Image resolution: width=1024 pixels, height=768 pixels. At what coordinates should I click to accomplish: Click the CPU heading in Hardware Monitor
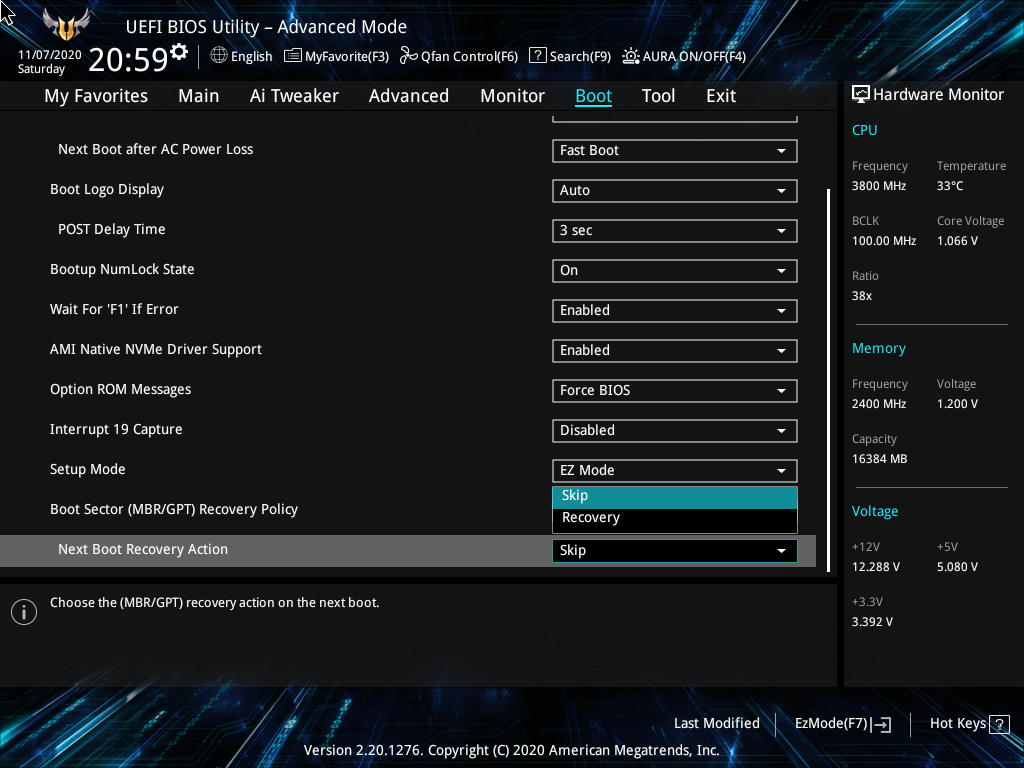865,130
